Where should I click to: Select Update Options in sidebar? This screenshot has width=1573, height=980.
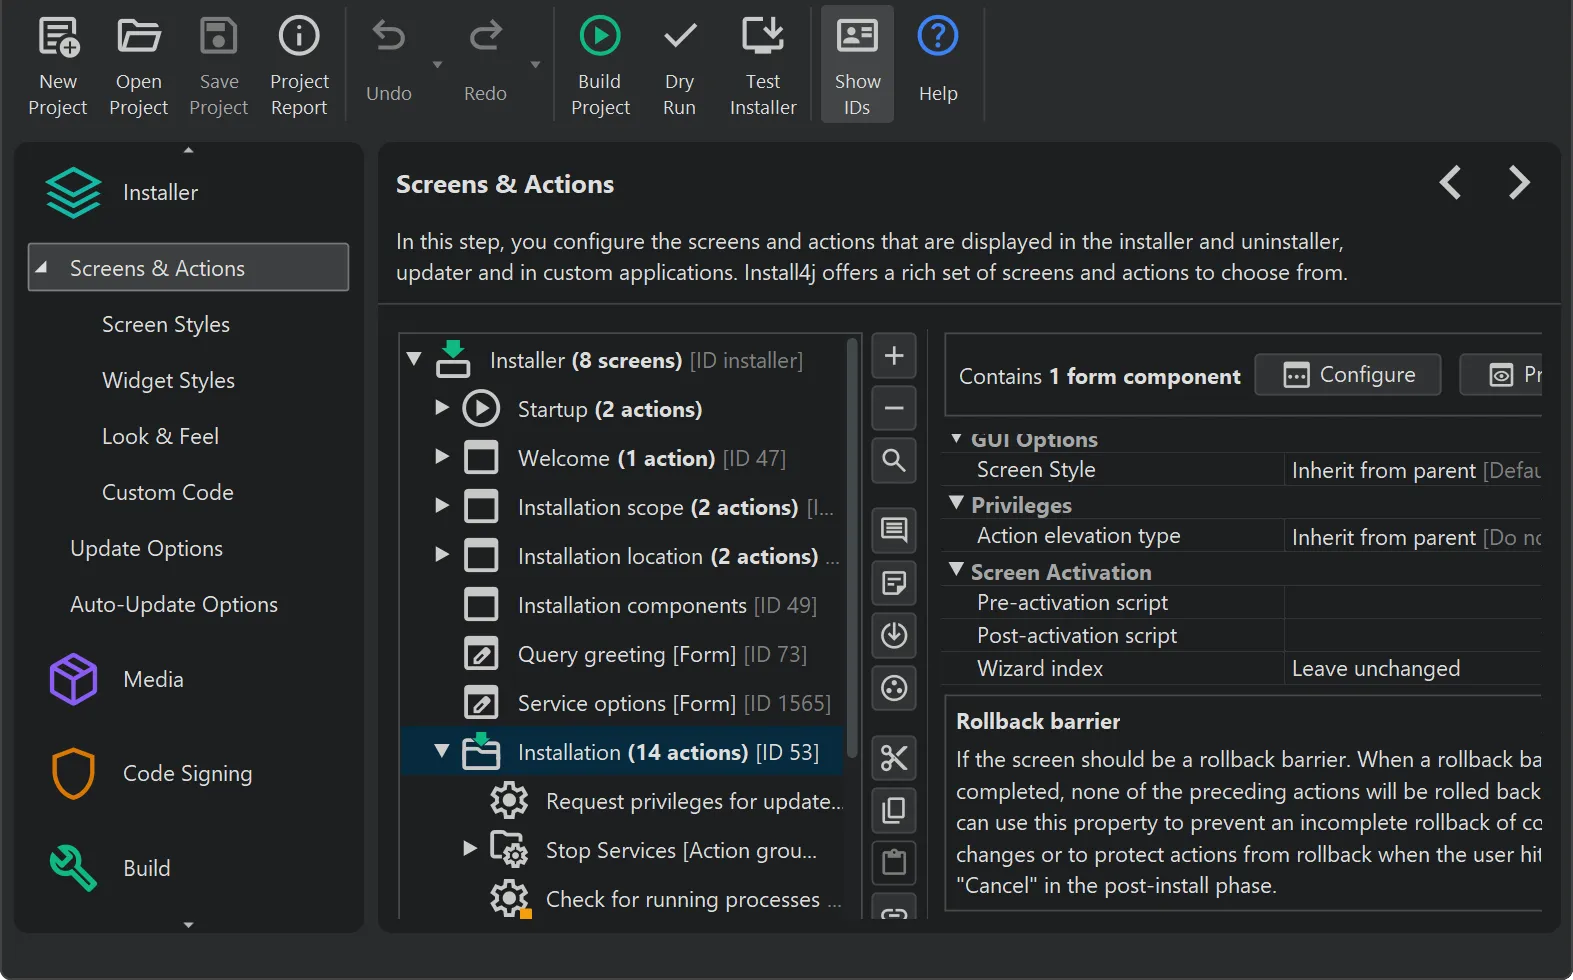click(x=146, y=549)
